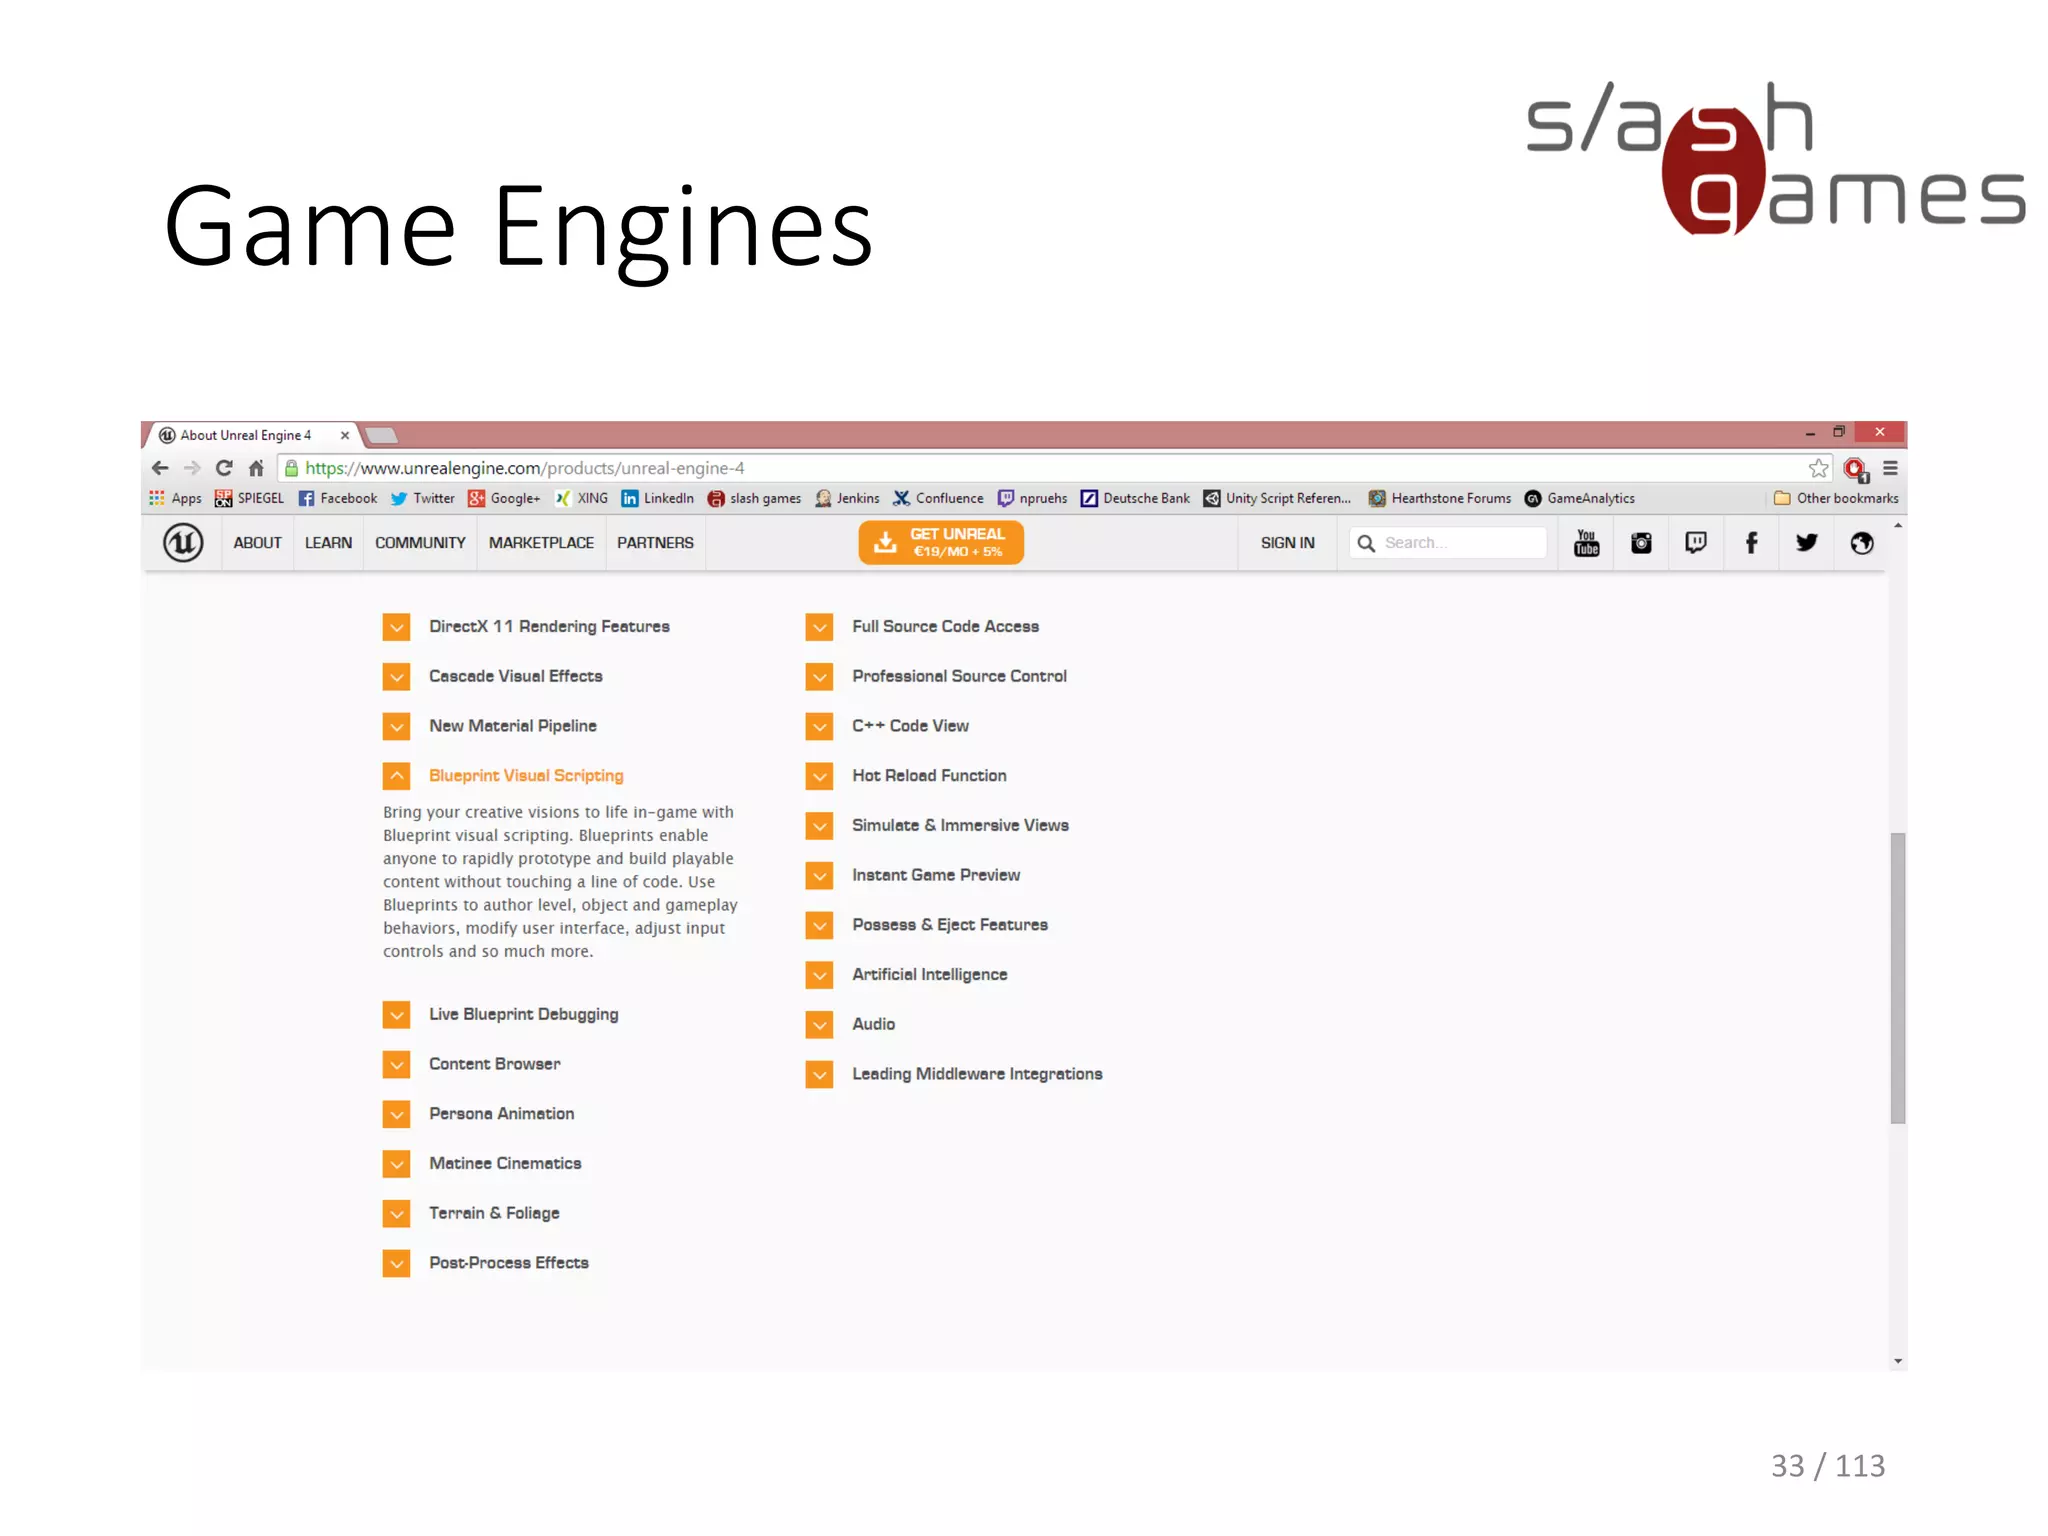
Task: Select the About Unreal Engine 4 tab
Action: (252, 435)
